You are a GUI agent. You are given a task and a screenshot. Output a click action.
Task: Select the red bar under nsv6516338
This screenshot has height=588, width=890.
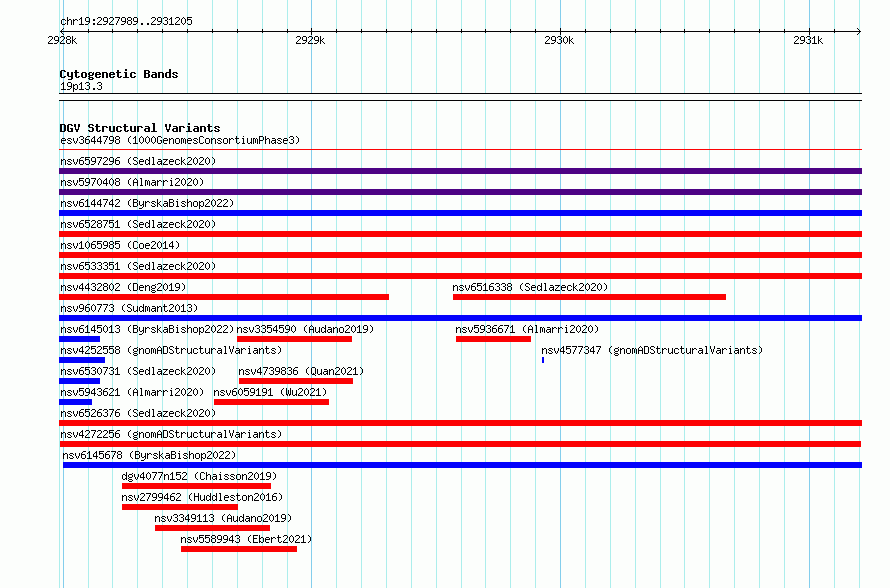tap(589, 297)
